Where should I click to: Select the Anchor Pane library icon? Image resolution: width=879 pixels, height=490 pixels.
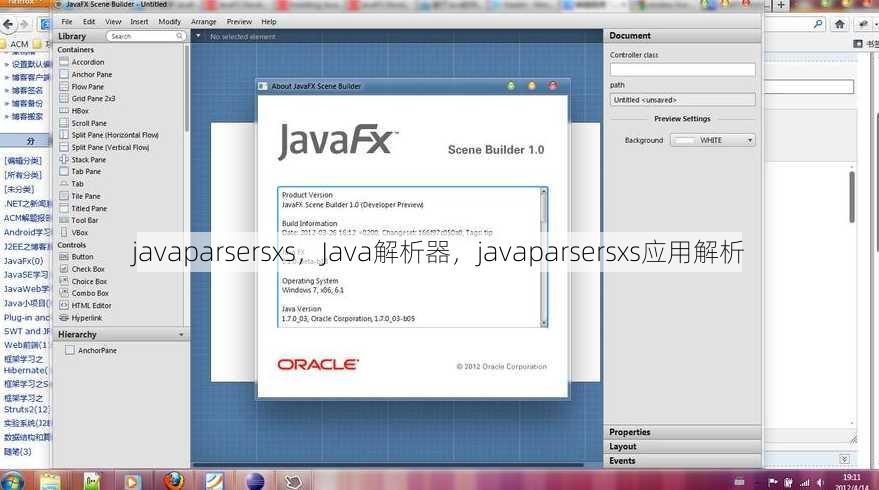coord(64,74)
